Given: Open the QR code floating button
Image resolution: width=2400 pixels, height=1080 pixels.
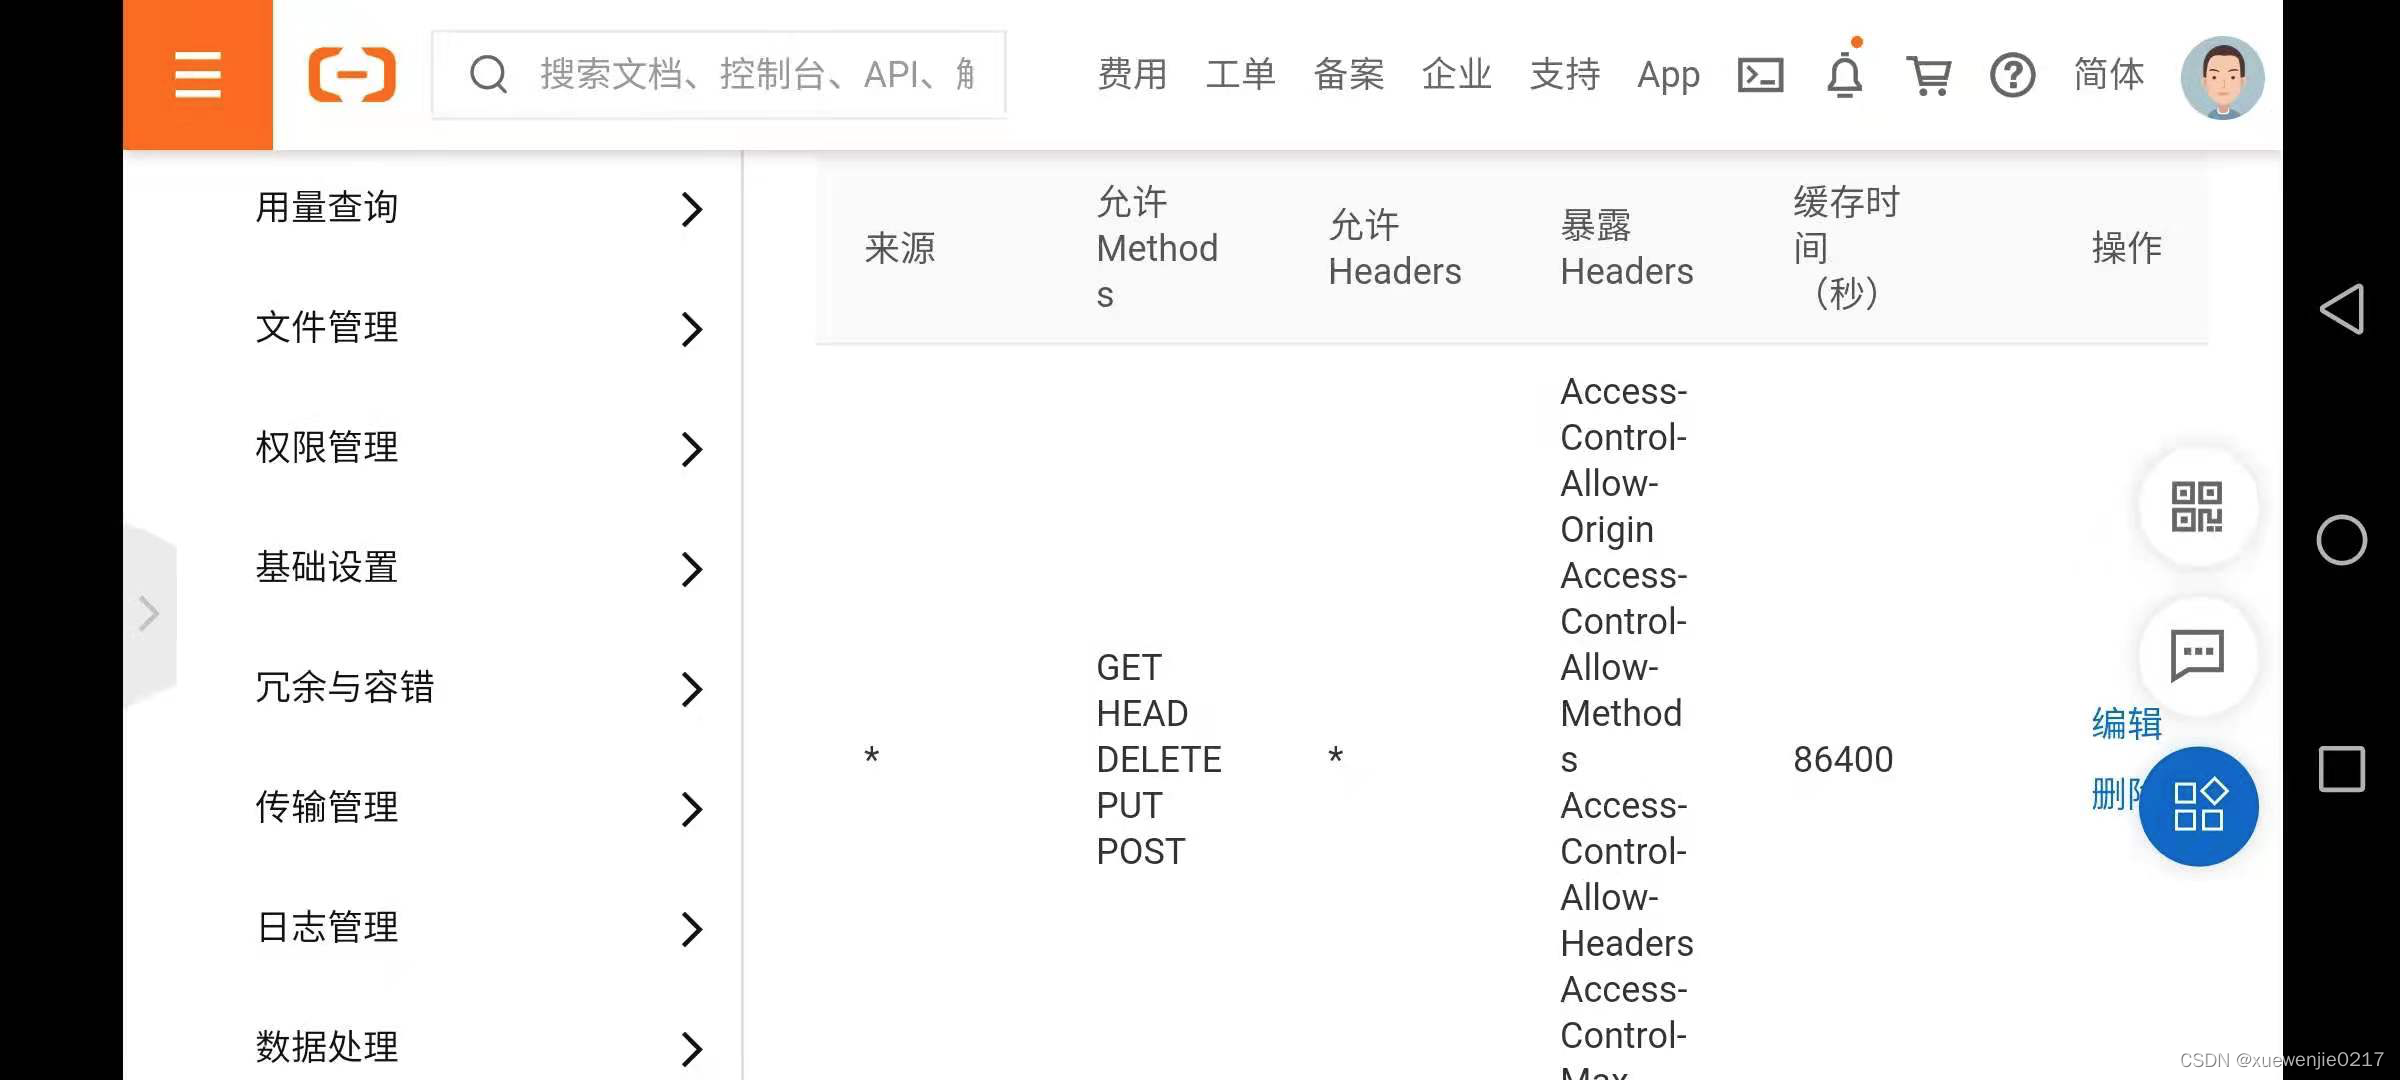Looking at the screenshot, I should click(2197, 507).
